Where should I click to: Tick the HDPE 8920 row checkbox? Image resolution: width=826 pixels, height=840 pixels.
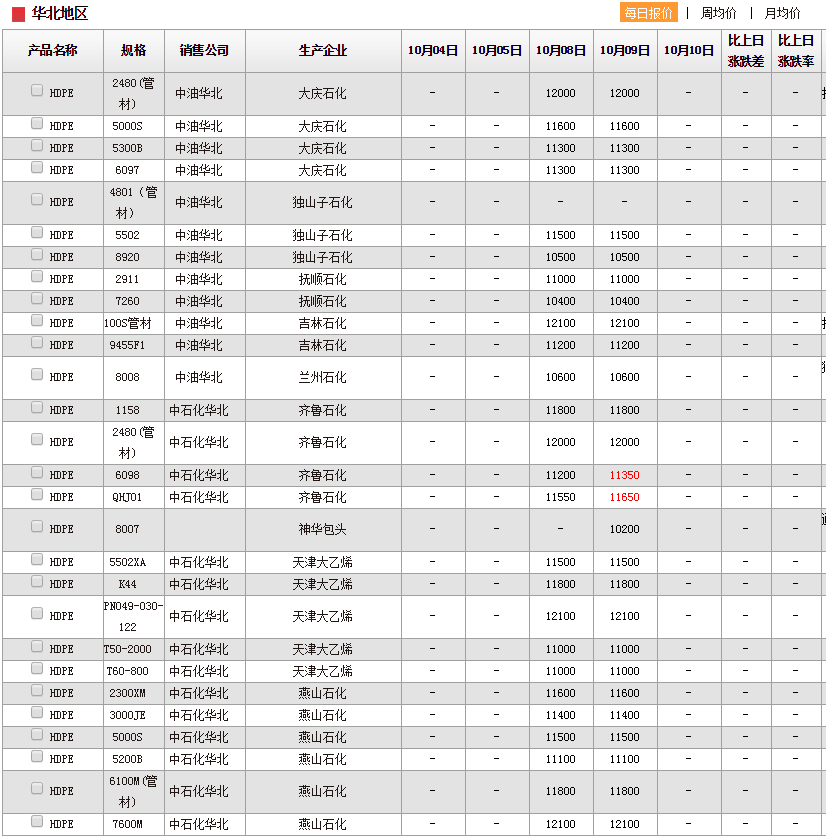(37, 254)
